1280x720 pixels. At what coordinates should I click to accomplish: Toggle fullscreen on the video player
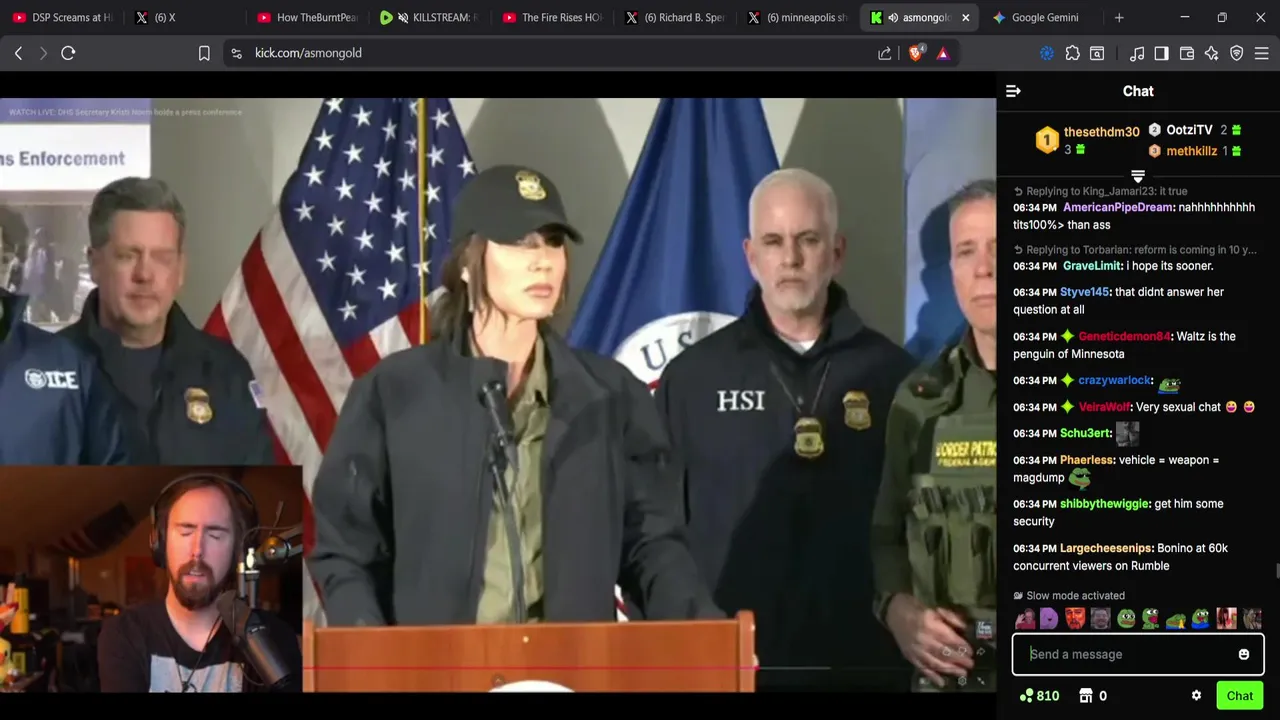[x=981, y=681]
